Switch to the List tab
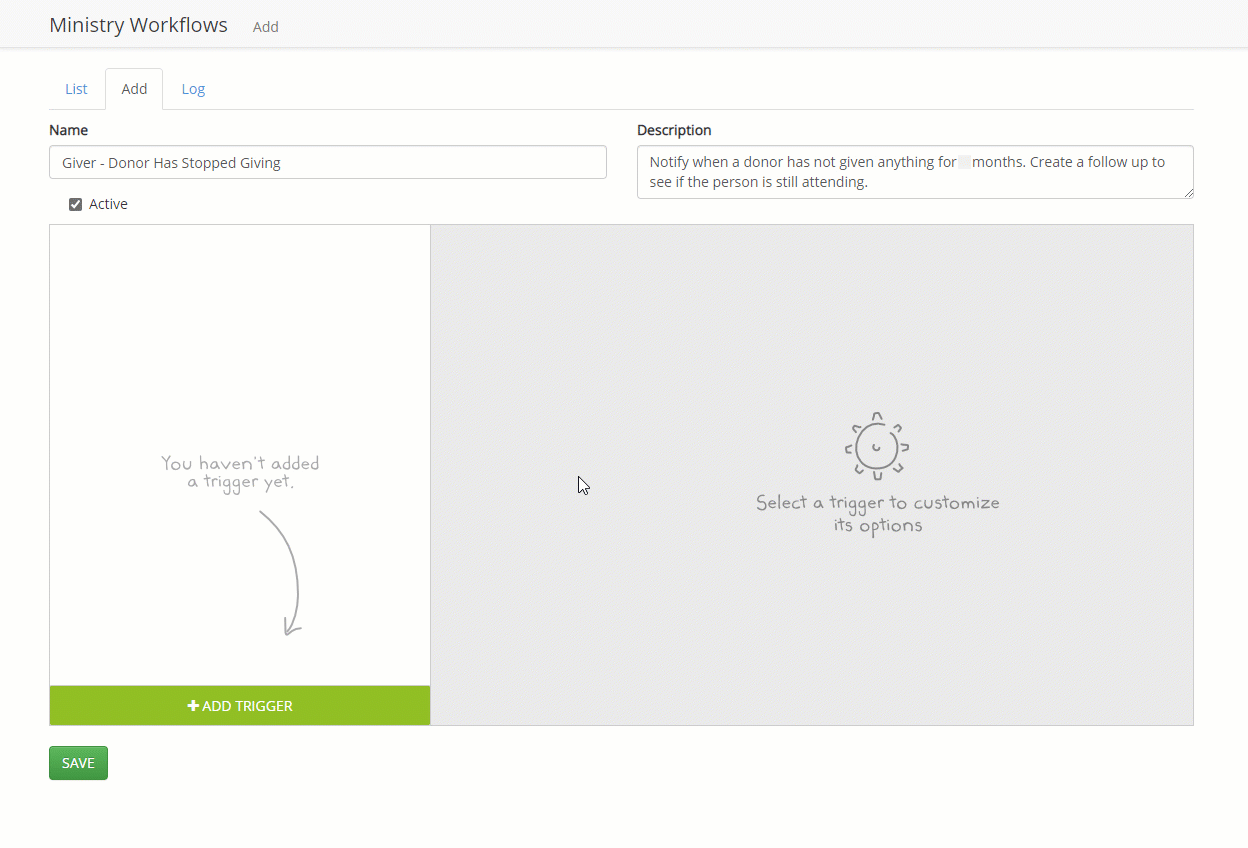This screenshot has width=1248, height=848. click(x=76, y=89)
